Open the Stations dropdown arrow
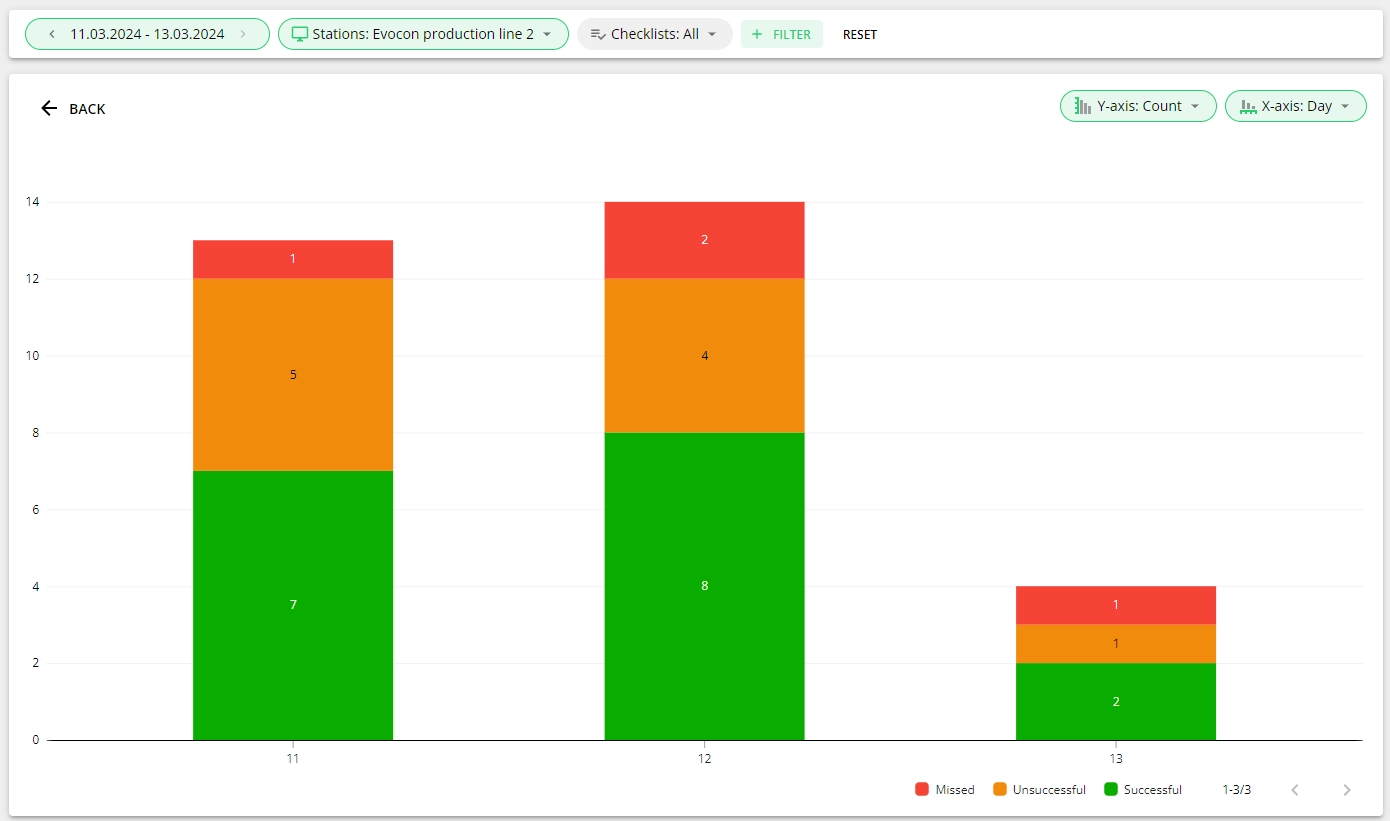Image resolution: width=1390 pixels, height=821 pixels. (x=547, y=34)
